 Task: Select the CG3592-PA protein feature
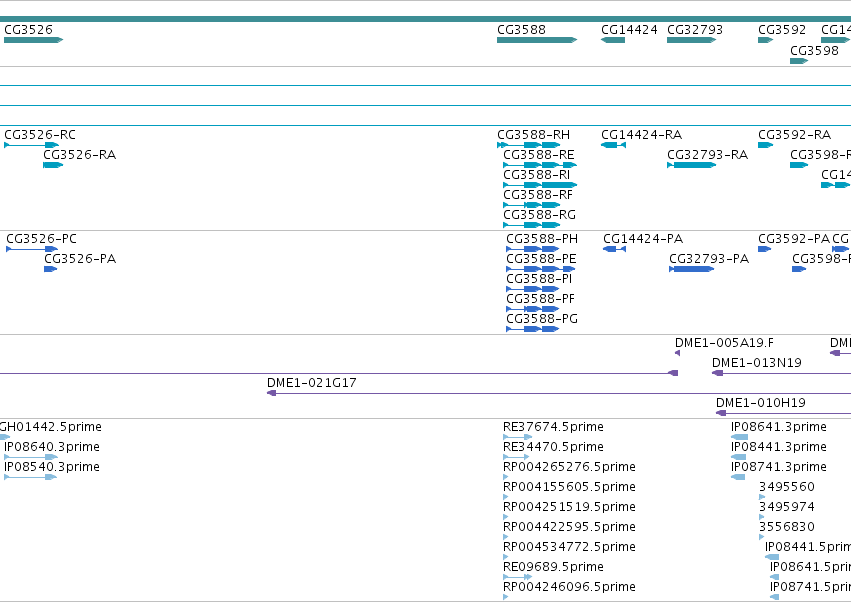click(765, 249)
